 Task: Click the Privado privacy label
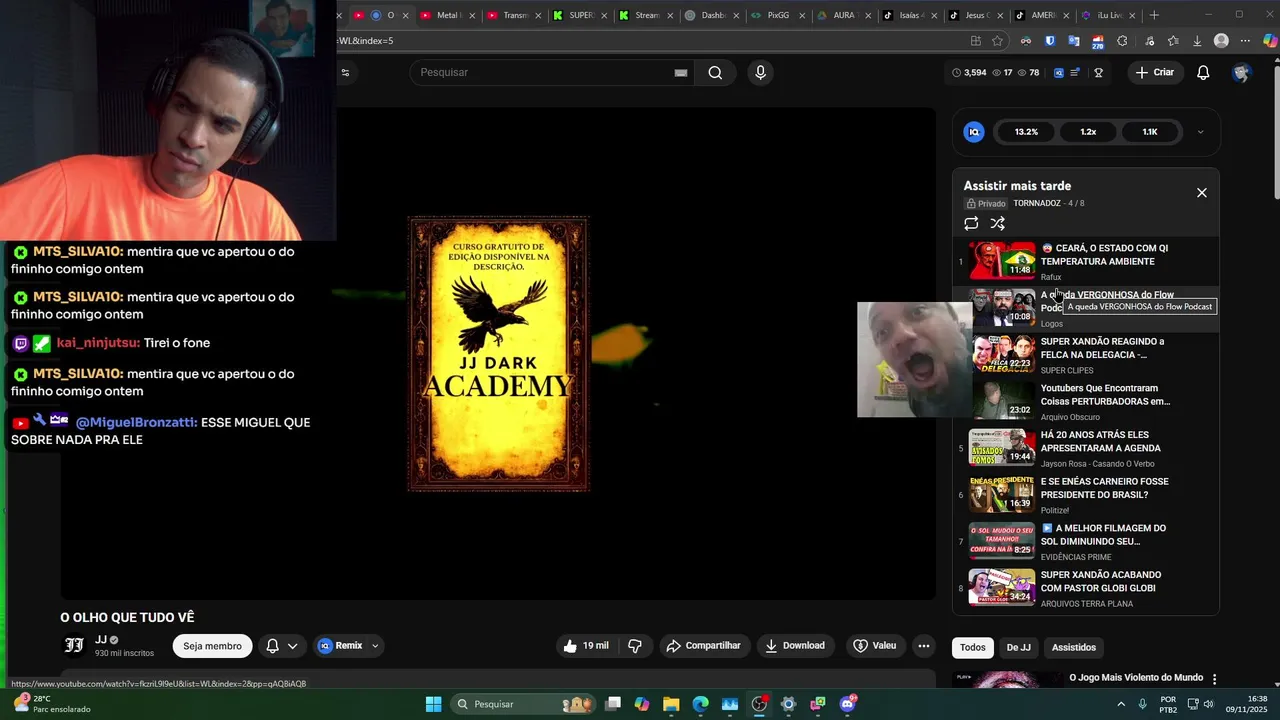[x=986, y=203]
